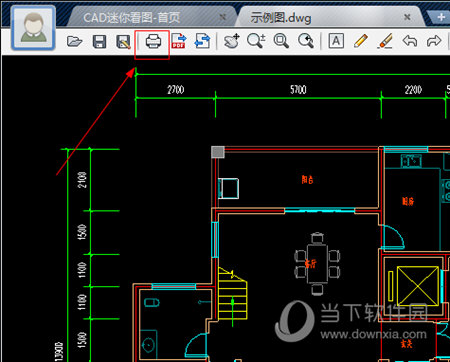
Task: Activate the zoom in/out magnifier
Action: (x=256, y=41)
